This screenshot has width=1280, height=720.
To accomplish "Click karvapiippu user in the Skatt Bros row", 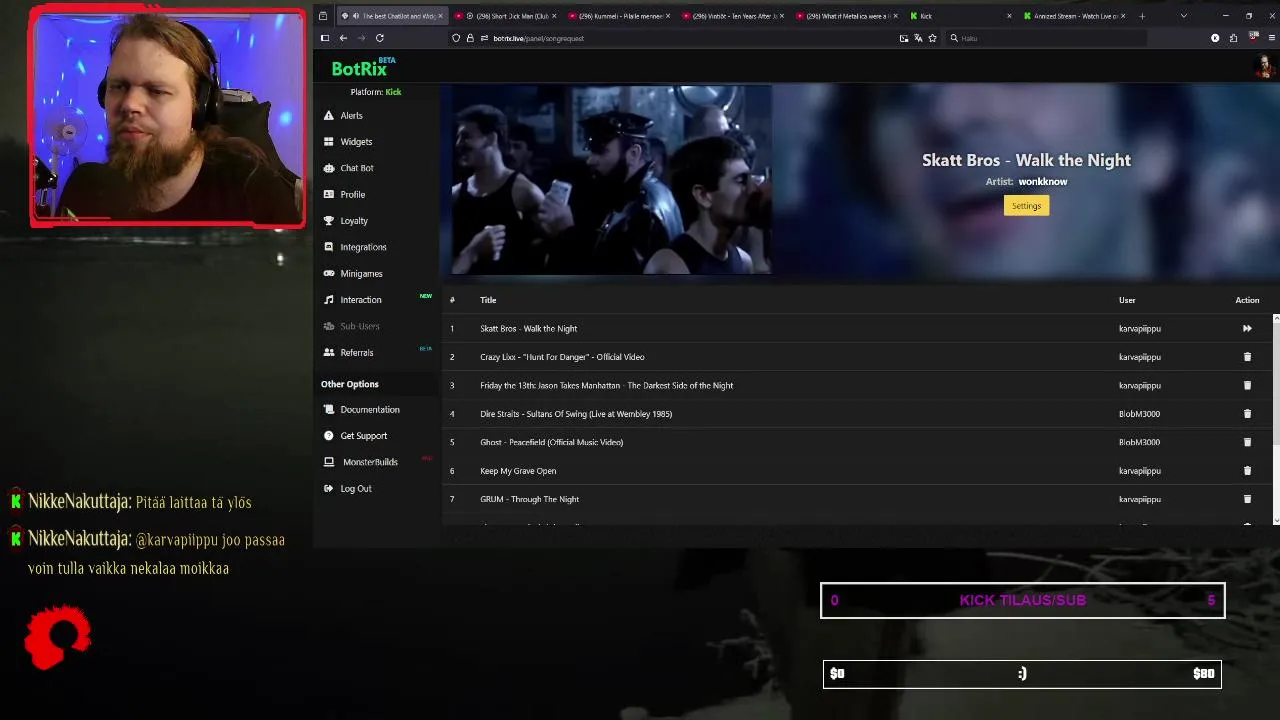I will 1140,329.
